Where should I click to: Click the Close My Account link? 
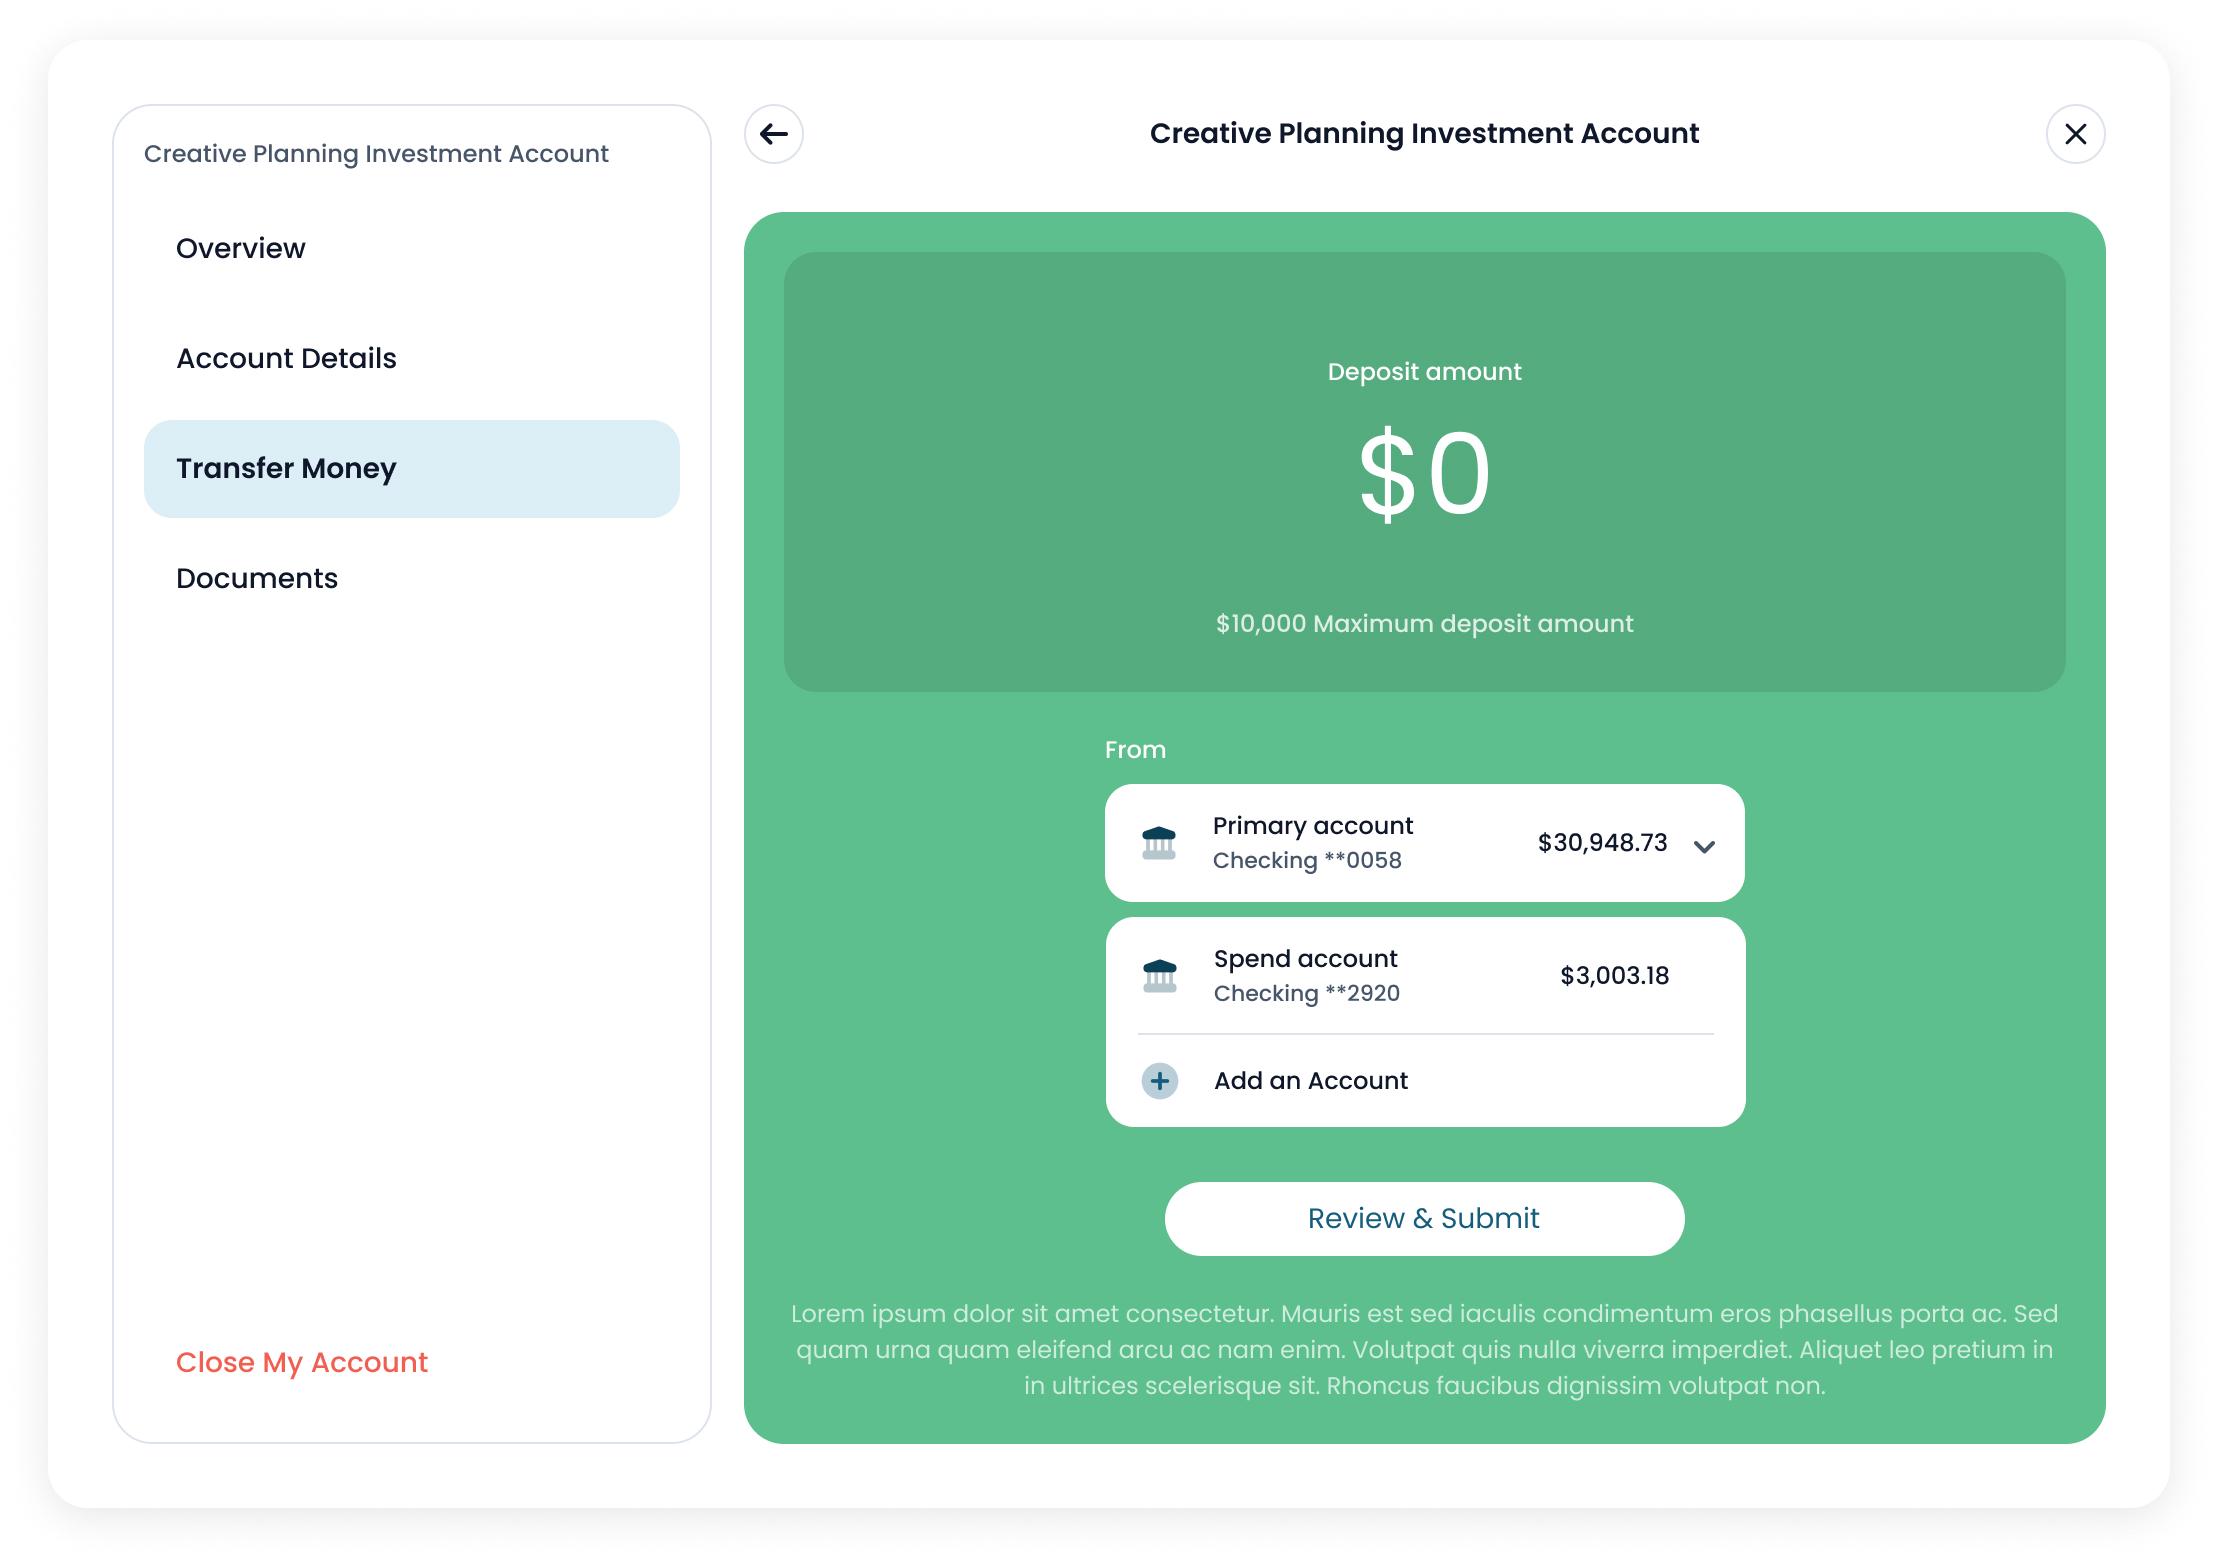[x=301, y=1362]
